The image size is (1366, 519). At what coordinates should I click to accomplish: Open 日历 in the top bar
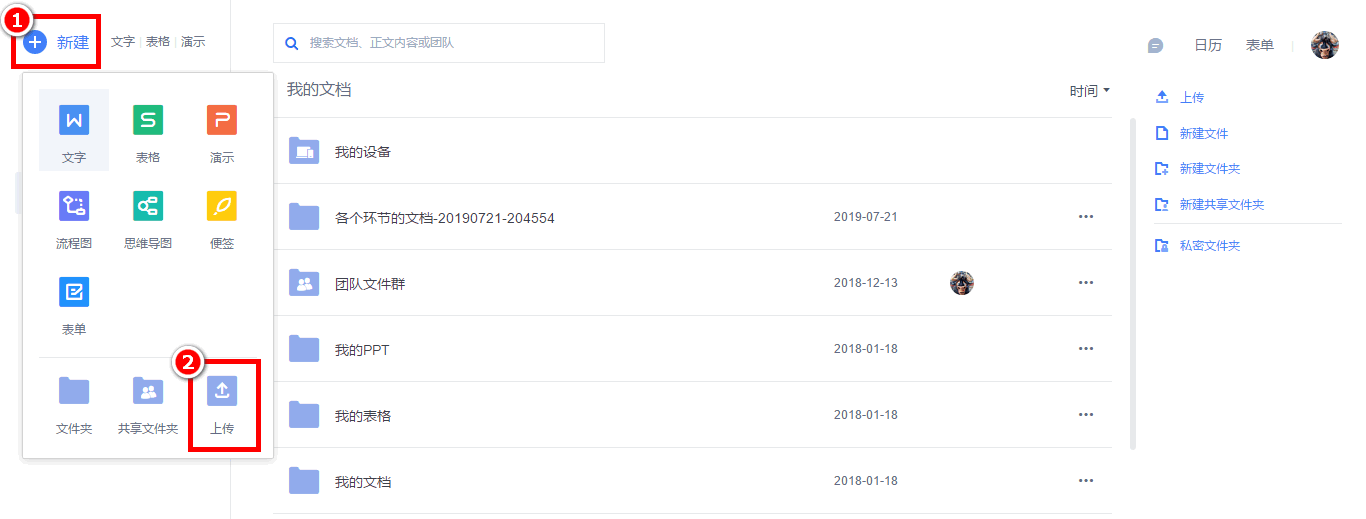(1208, 45)
